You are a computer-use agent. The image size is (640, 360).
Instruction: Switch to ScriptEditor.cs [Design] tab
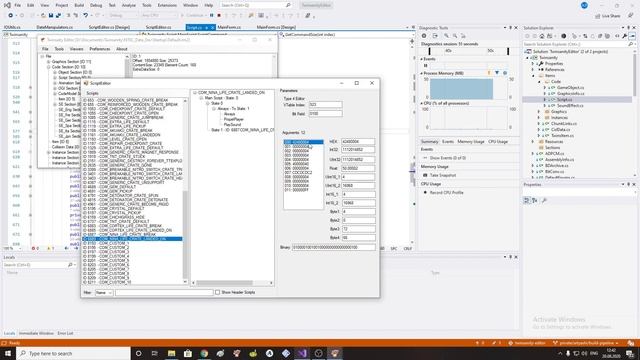tap(109, 27)
